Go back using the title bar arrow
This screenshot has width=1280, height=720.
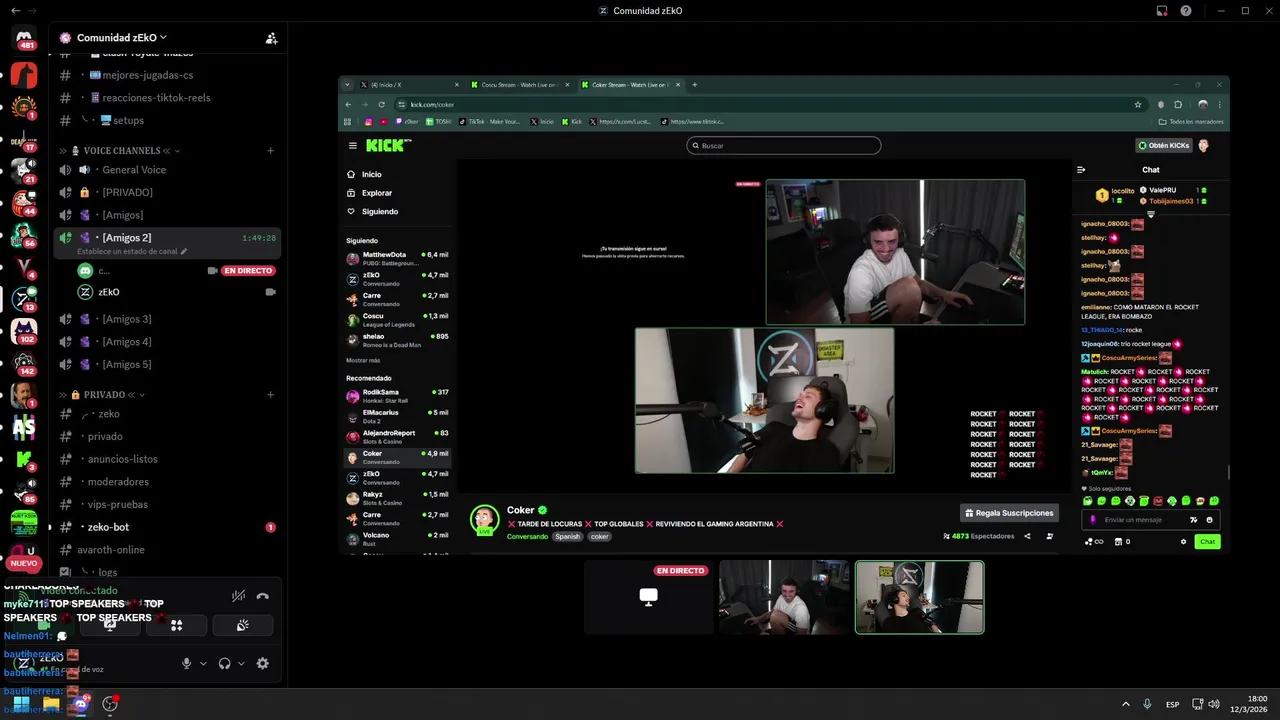14,10
